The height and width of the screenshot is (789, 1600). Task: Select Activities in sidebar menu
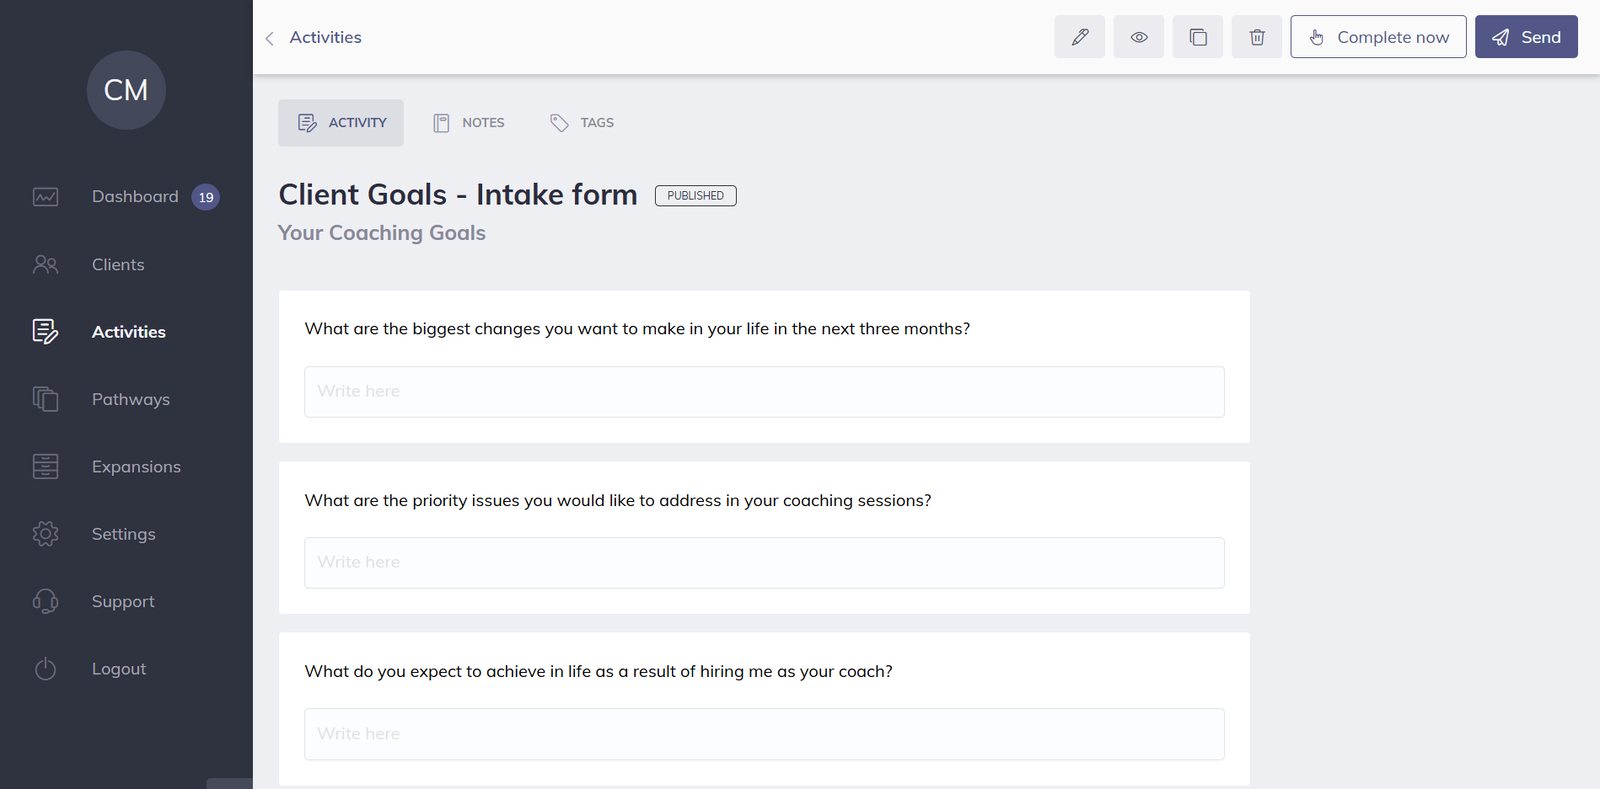pyautogui.click(x=129, y=332)
